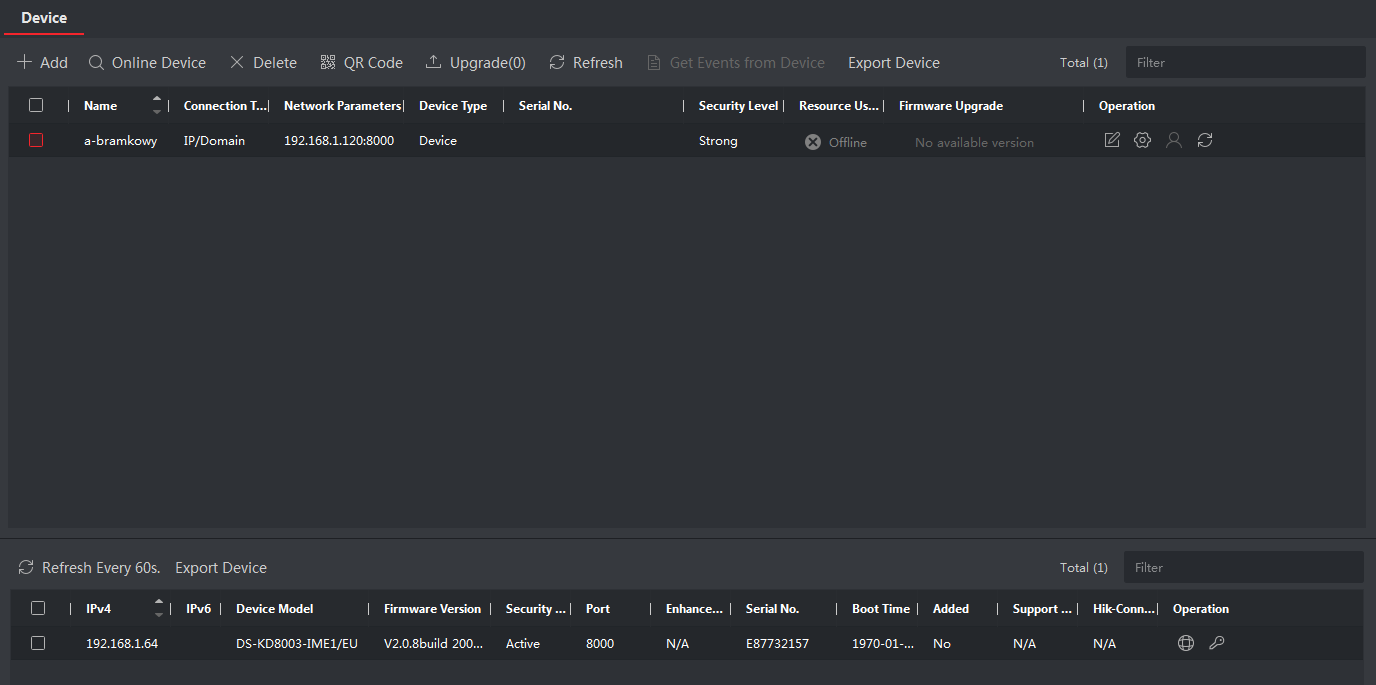The image size is (1376, 685).
Task: Click the Add device button
Action: (43, 63)
